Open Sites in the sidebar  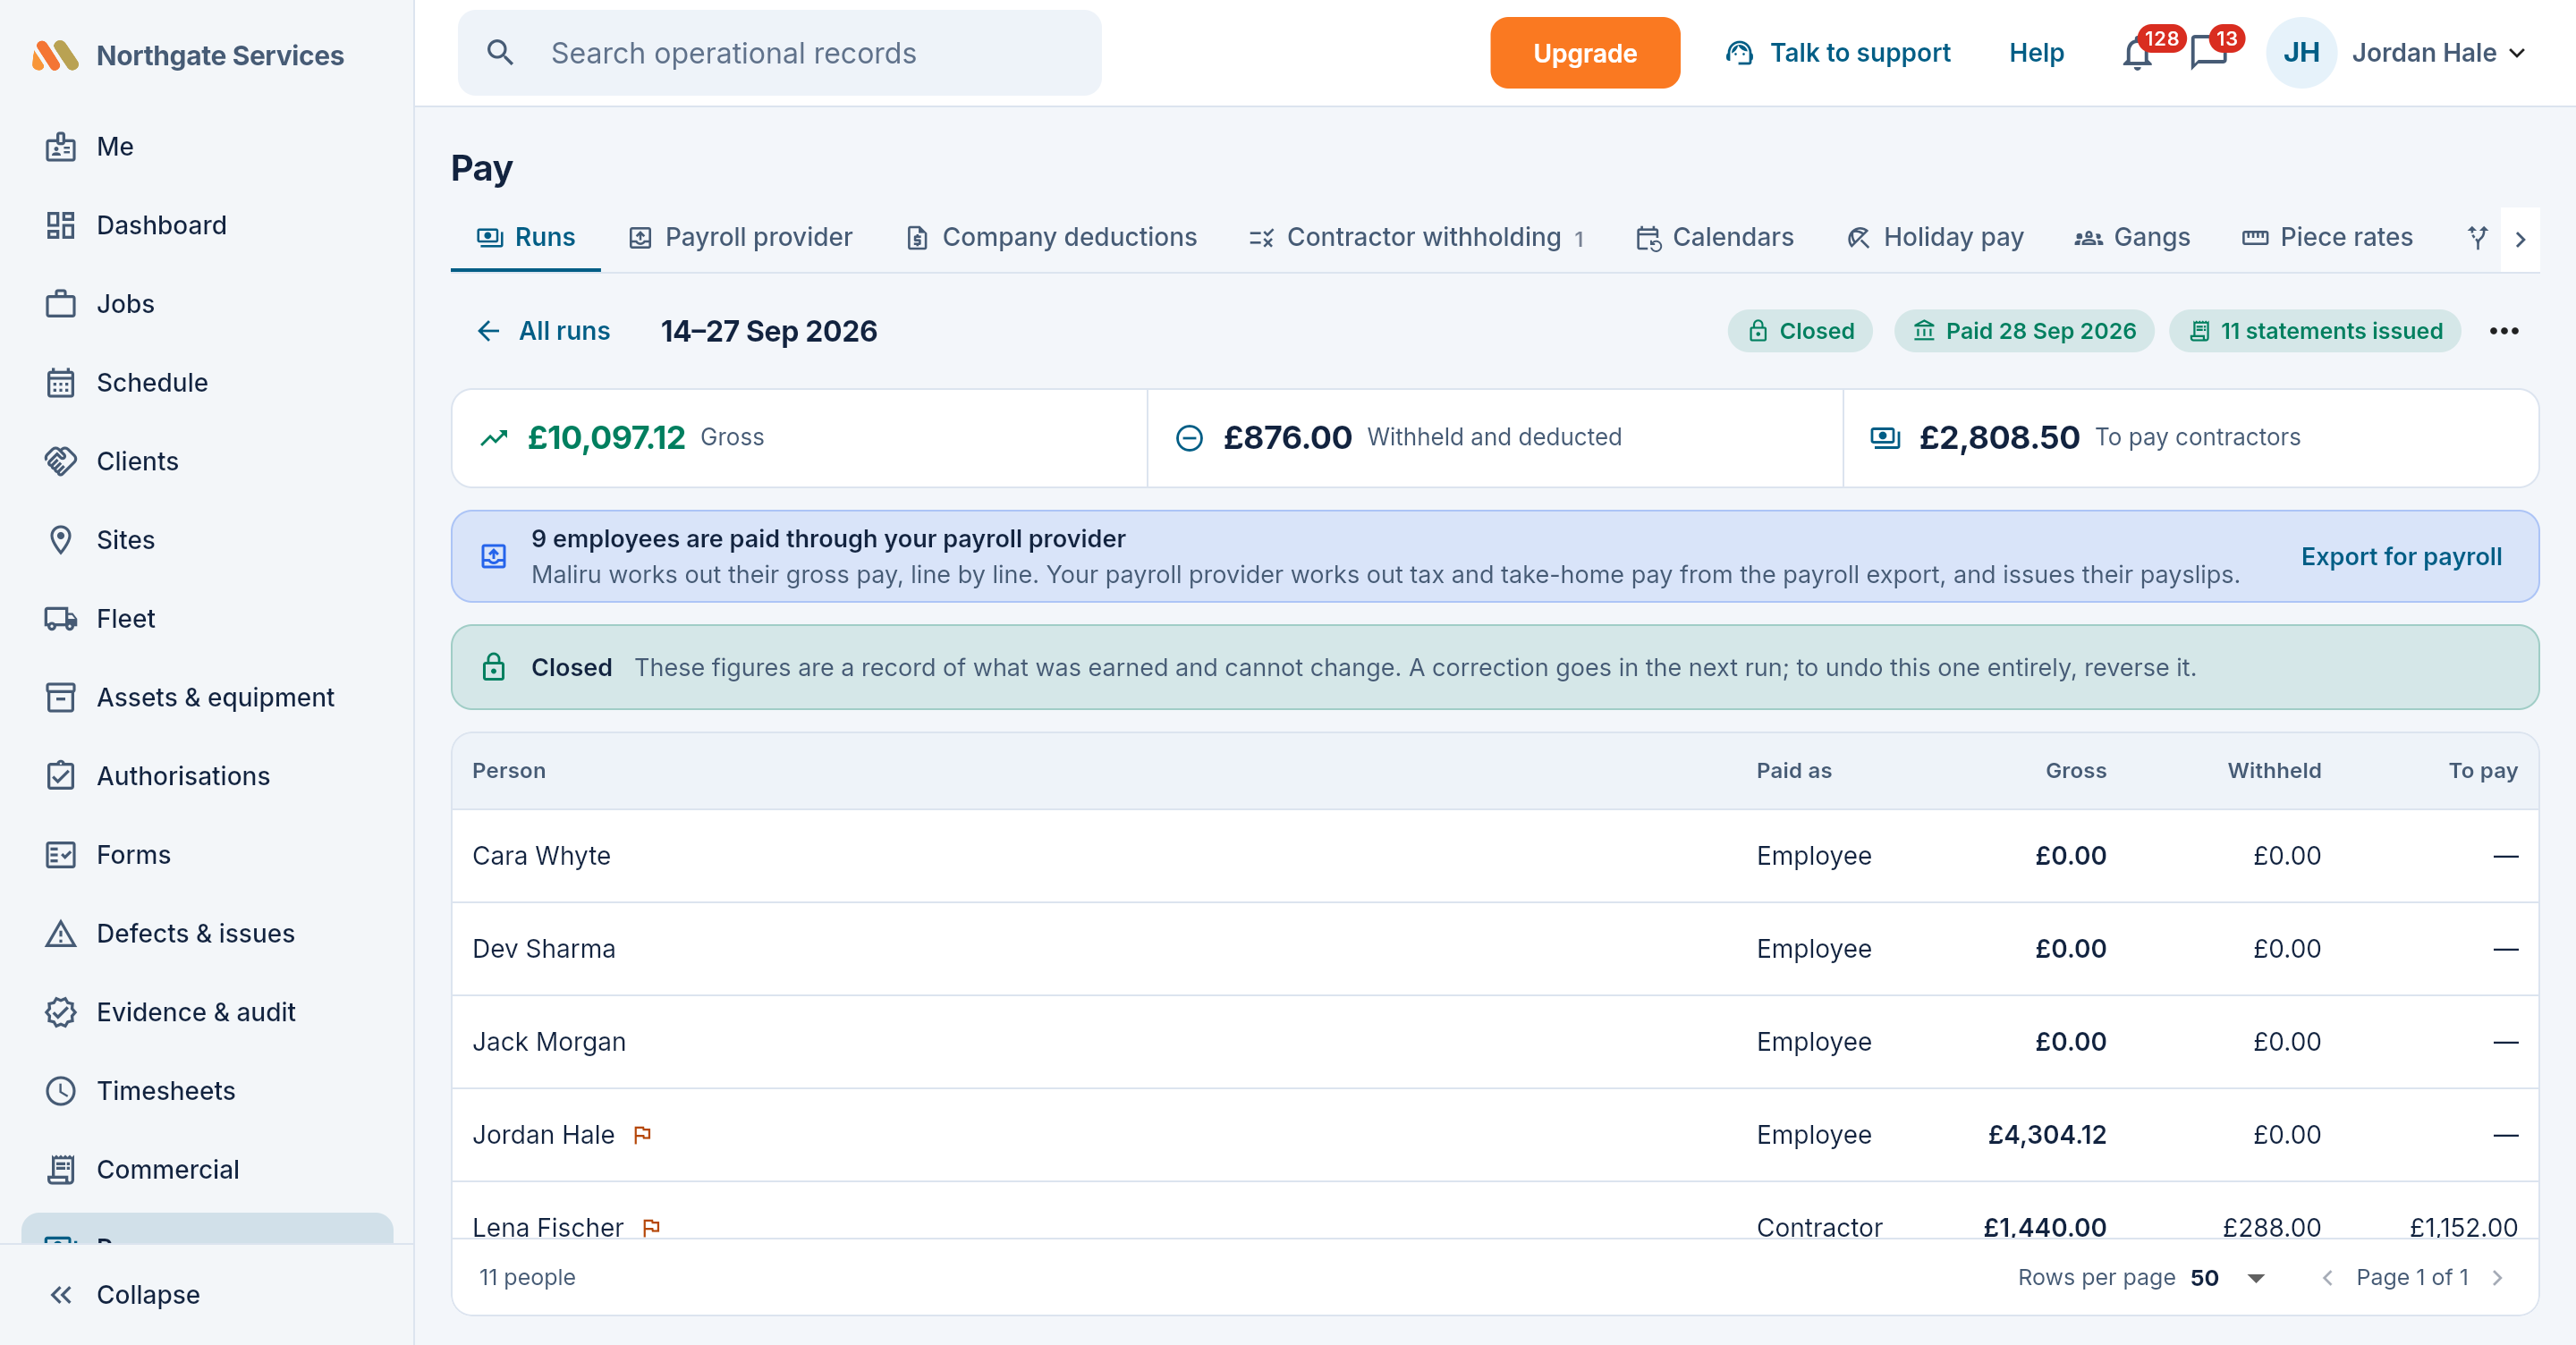point(207,540)
